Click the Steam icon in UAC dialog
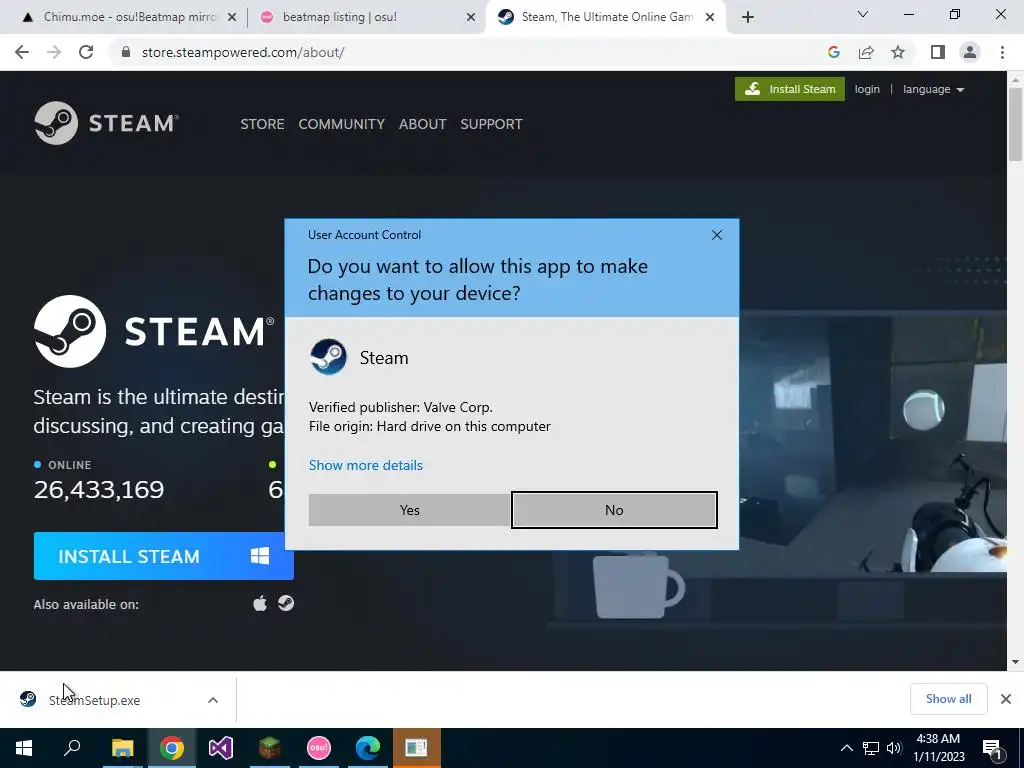This screenshot has width=1024, height=768. (328, 357)
